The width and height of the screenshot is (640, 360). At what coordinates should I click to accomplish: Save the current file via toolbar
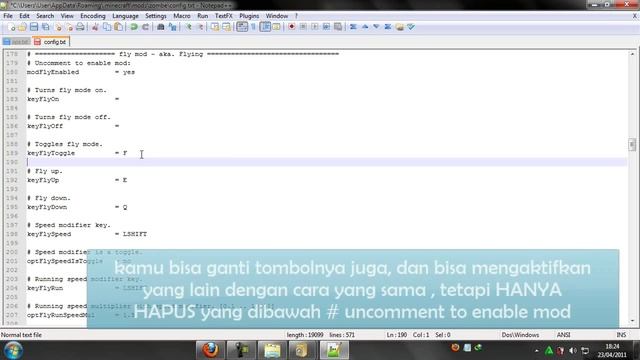click(x=34, y=27)
